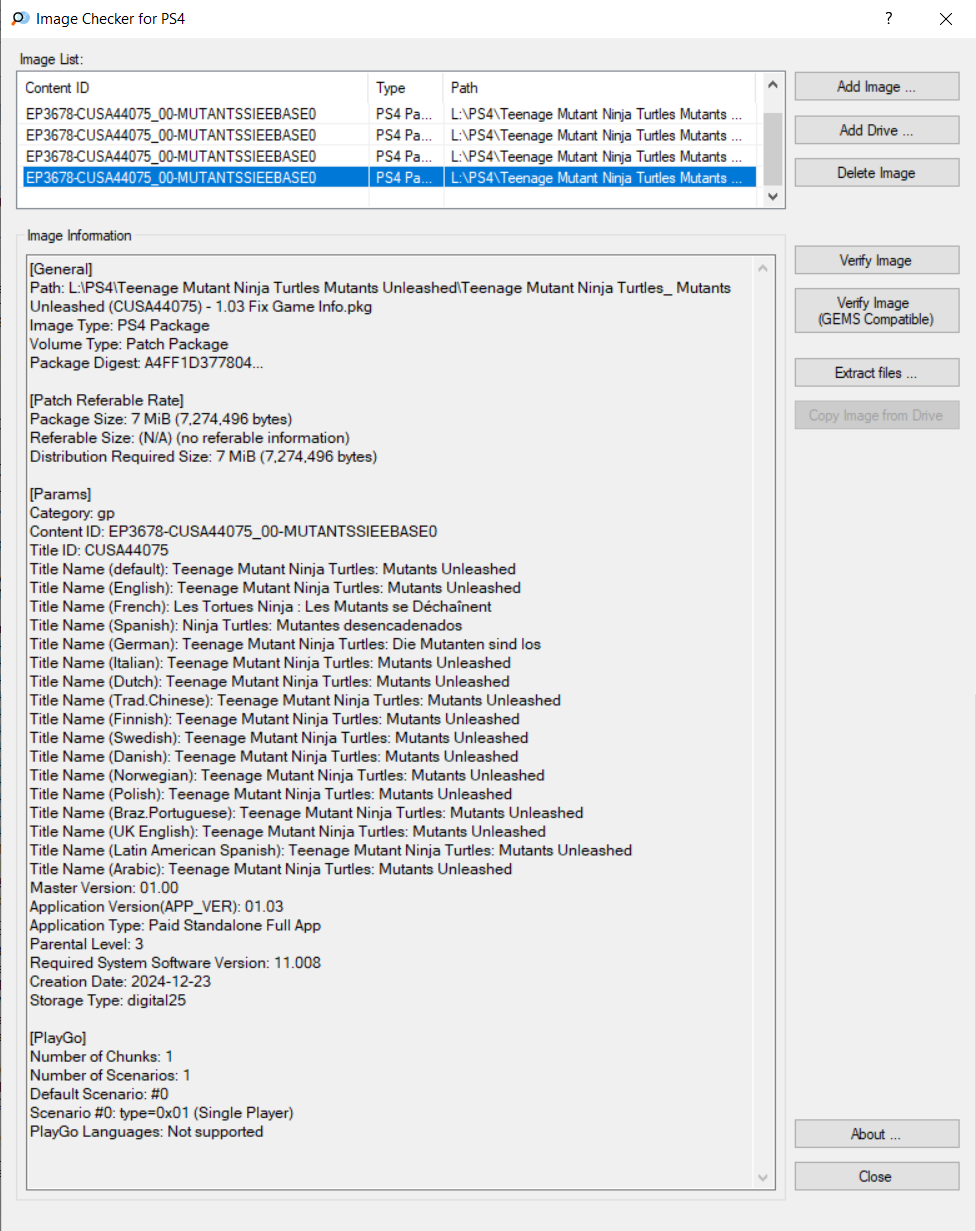Click the Category: gp line

(x=72, y=513)
